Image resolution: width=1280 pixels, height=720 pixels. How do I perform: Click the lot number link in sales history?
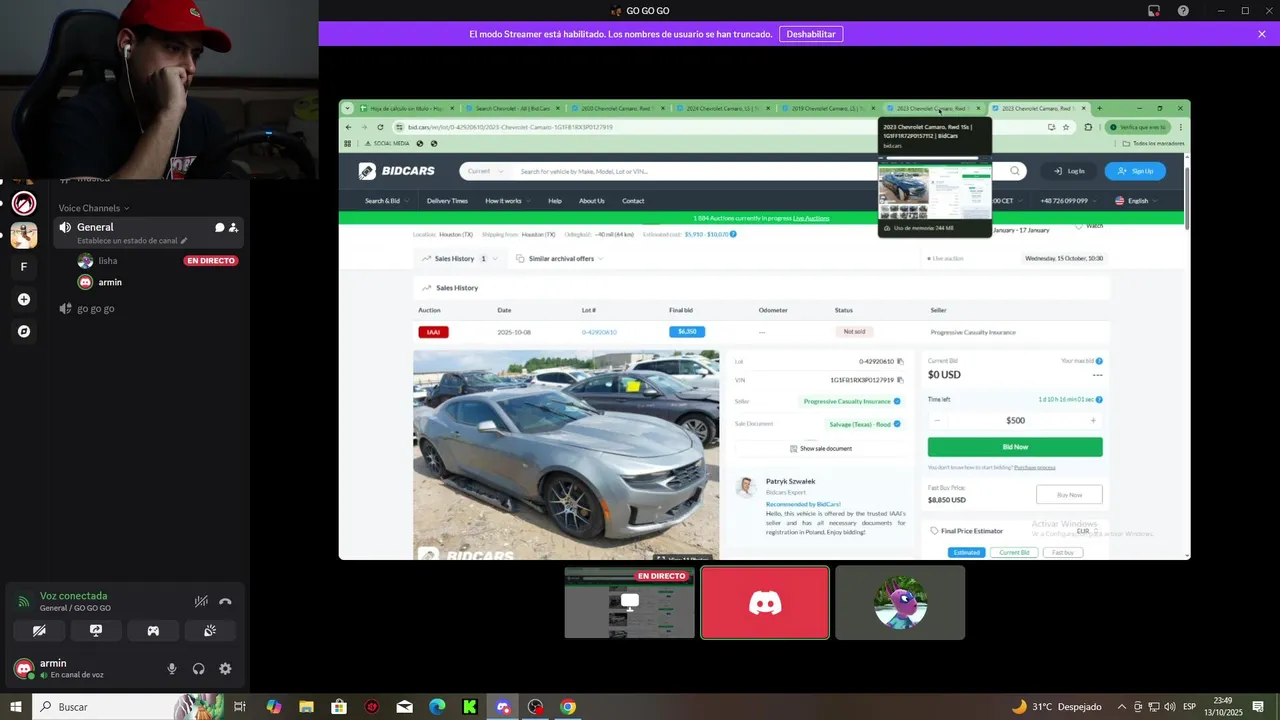tap(599, 332)
